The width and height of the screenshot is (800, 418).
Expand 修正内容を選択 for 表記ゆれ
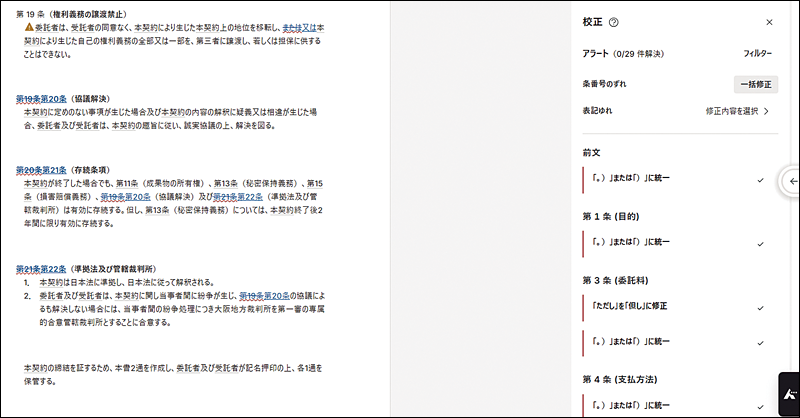(737, 112)
